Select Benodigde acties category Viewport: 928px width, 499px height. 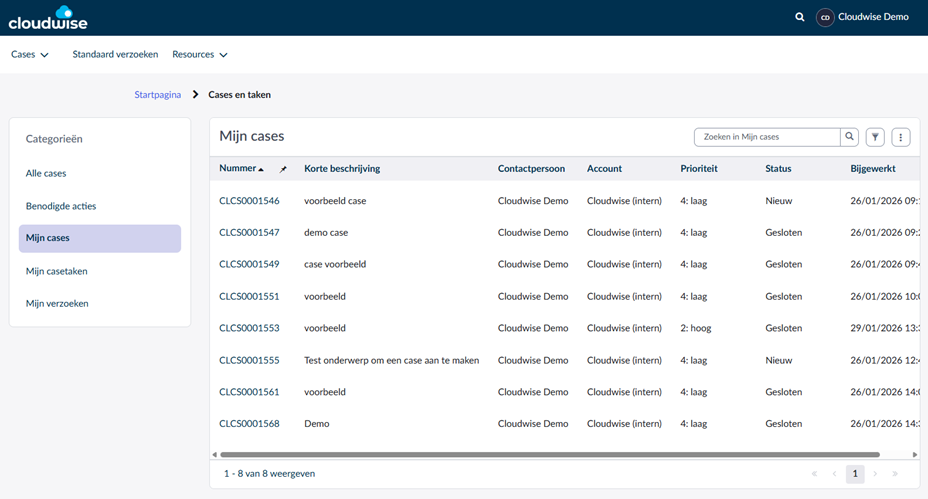point(61,206)
